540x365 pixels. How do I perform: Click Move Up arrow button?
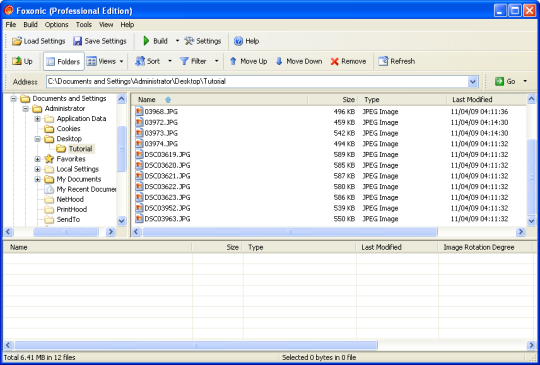click(248, 61)
